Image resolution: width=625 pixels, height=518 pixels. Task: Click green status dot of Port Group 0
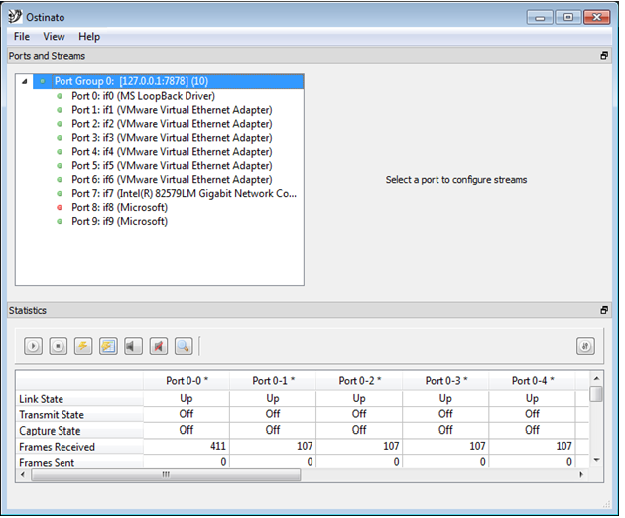(x=43, y=81)
